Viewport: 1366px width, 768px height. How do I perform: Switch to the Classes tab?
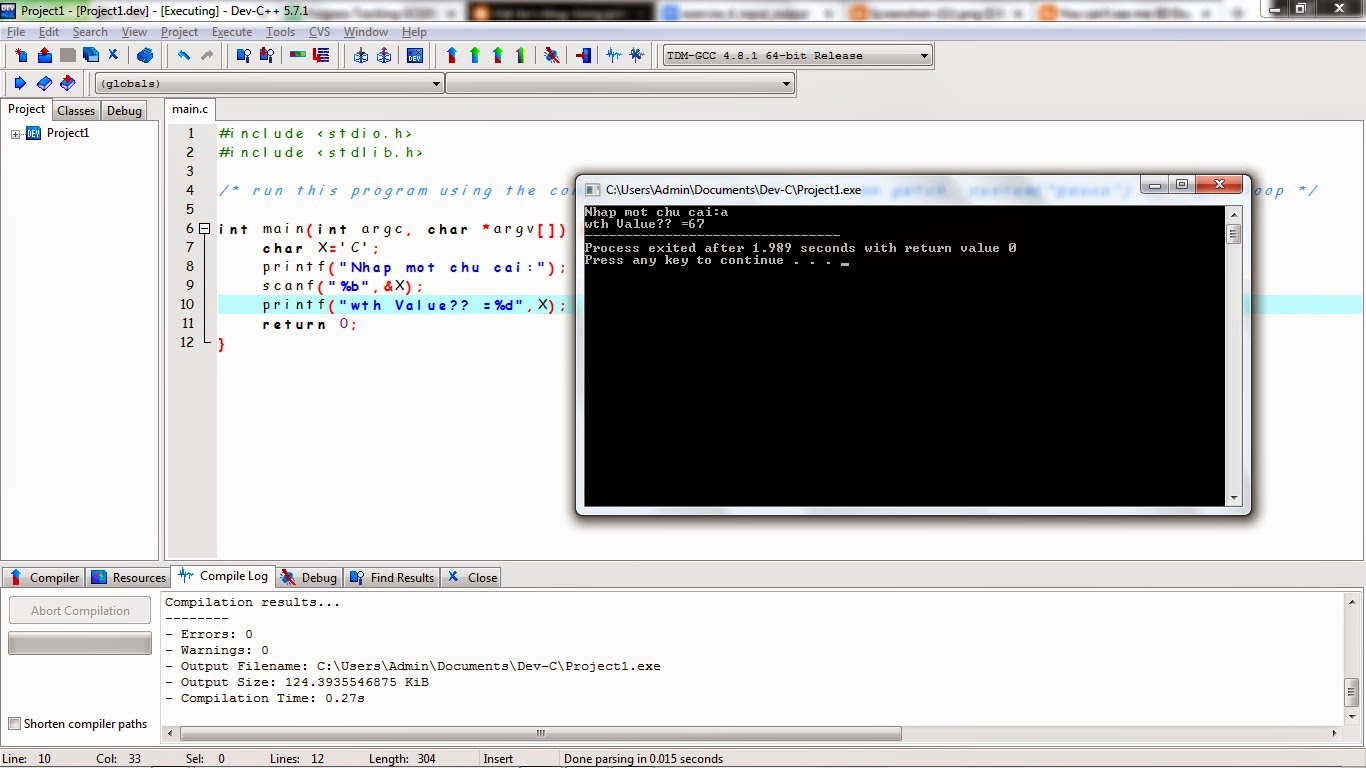[x=76, y=111]
